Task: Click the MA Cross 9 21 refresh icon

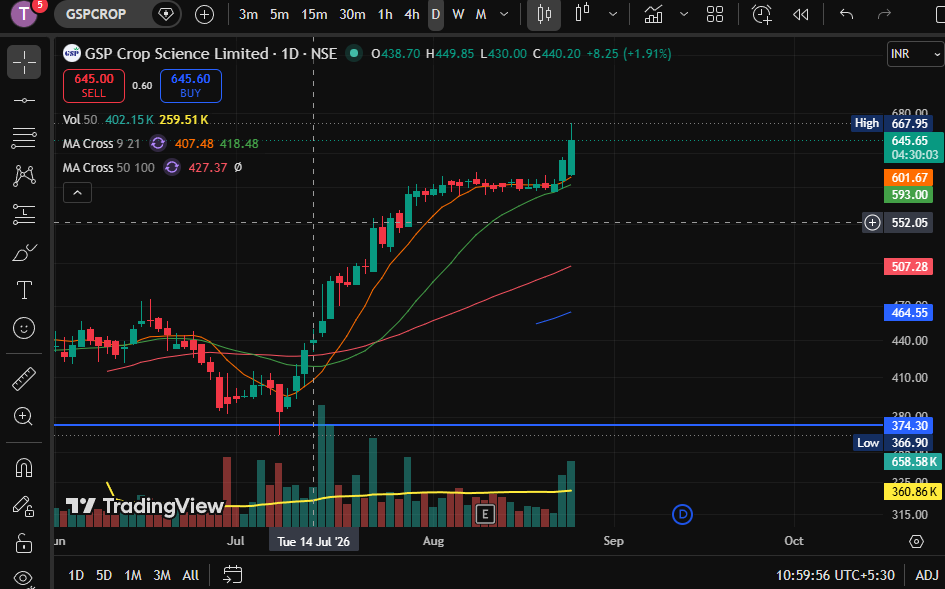Action: [157, 143]
